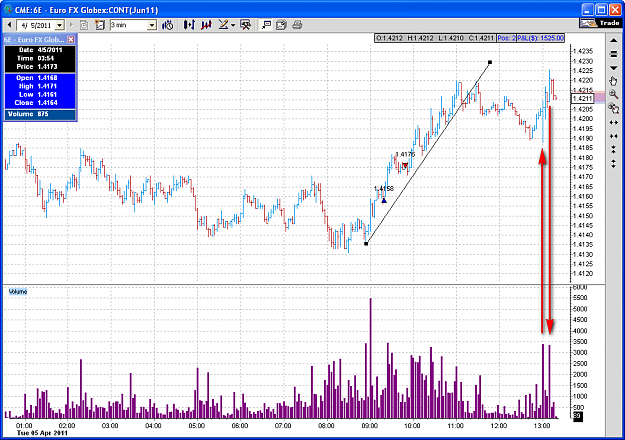Compress chart horizontally with inward arrows
Screen dimensions: 625x440
tap(614, 136)
